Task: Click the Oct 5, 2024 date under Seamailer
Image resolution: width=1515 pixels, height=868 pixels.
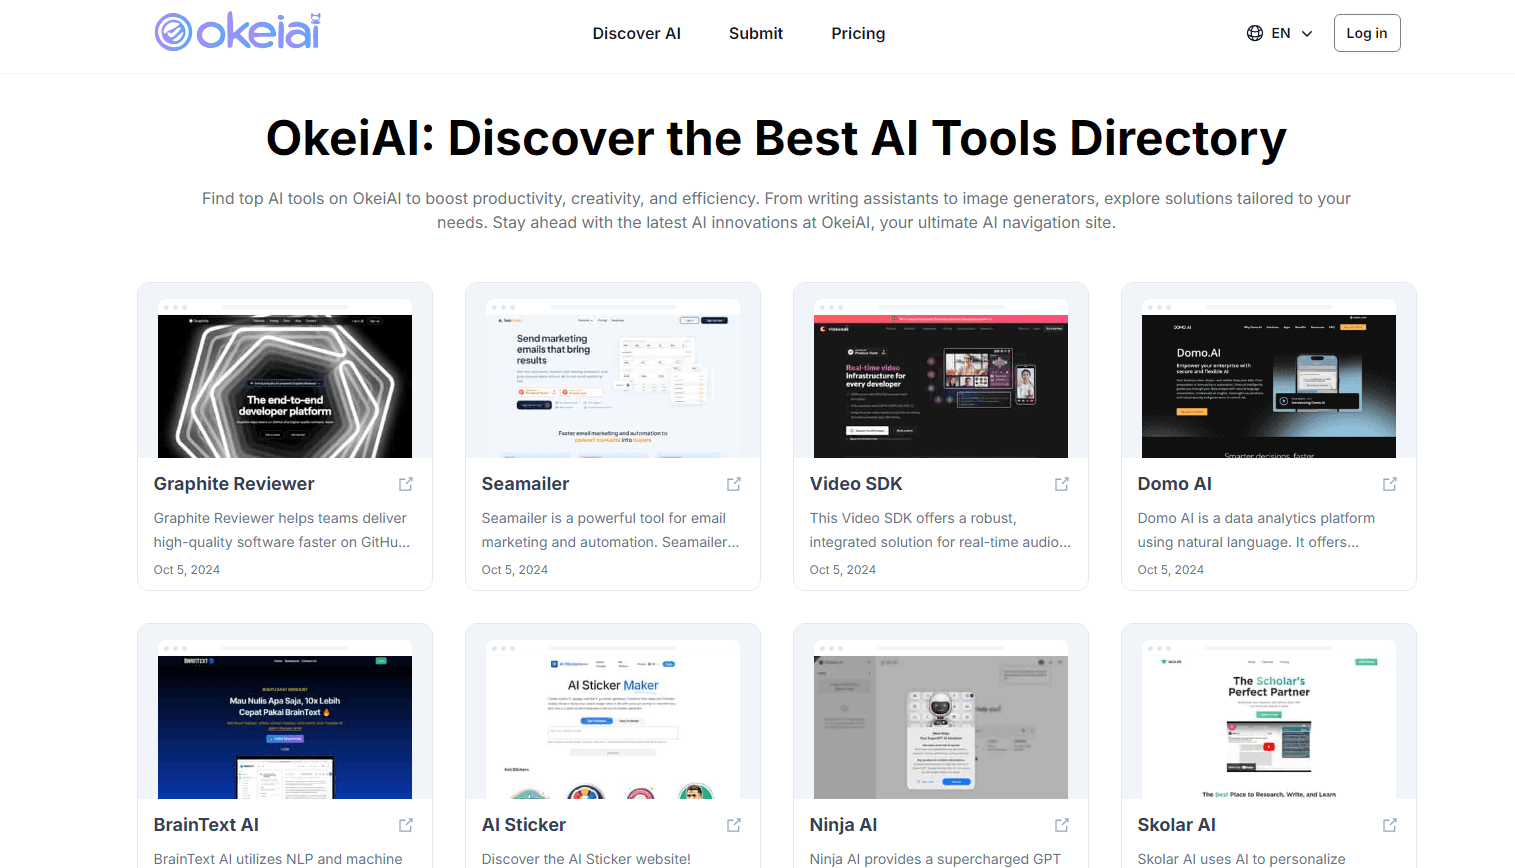Action: point(515,570)
